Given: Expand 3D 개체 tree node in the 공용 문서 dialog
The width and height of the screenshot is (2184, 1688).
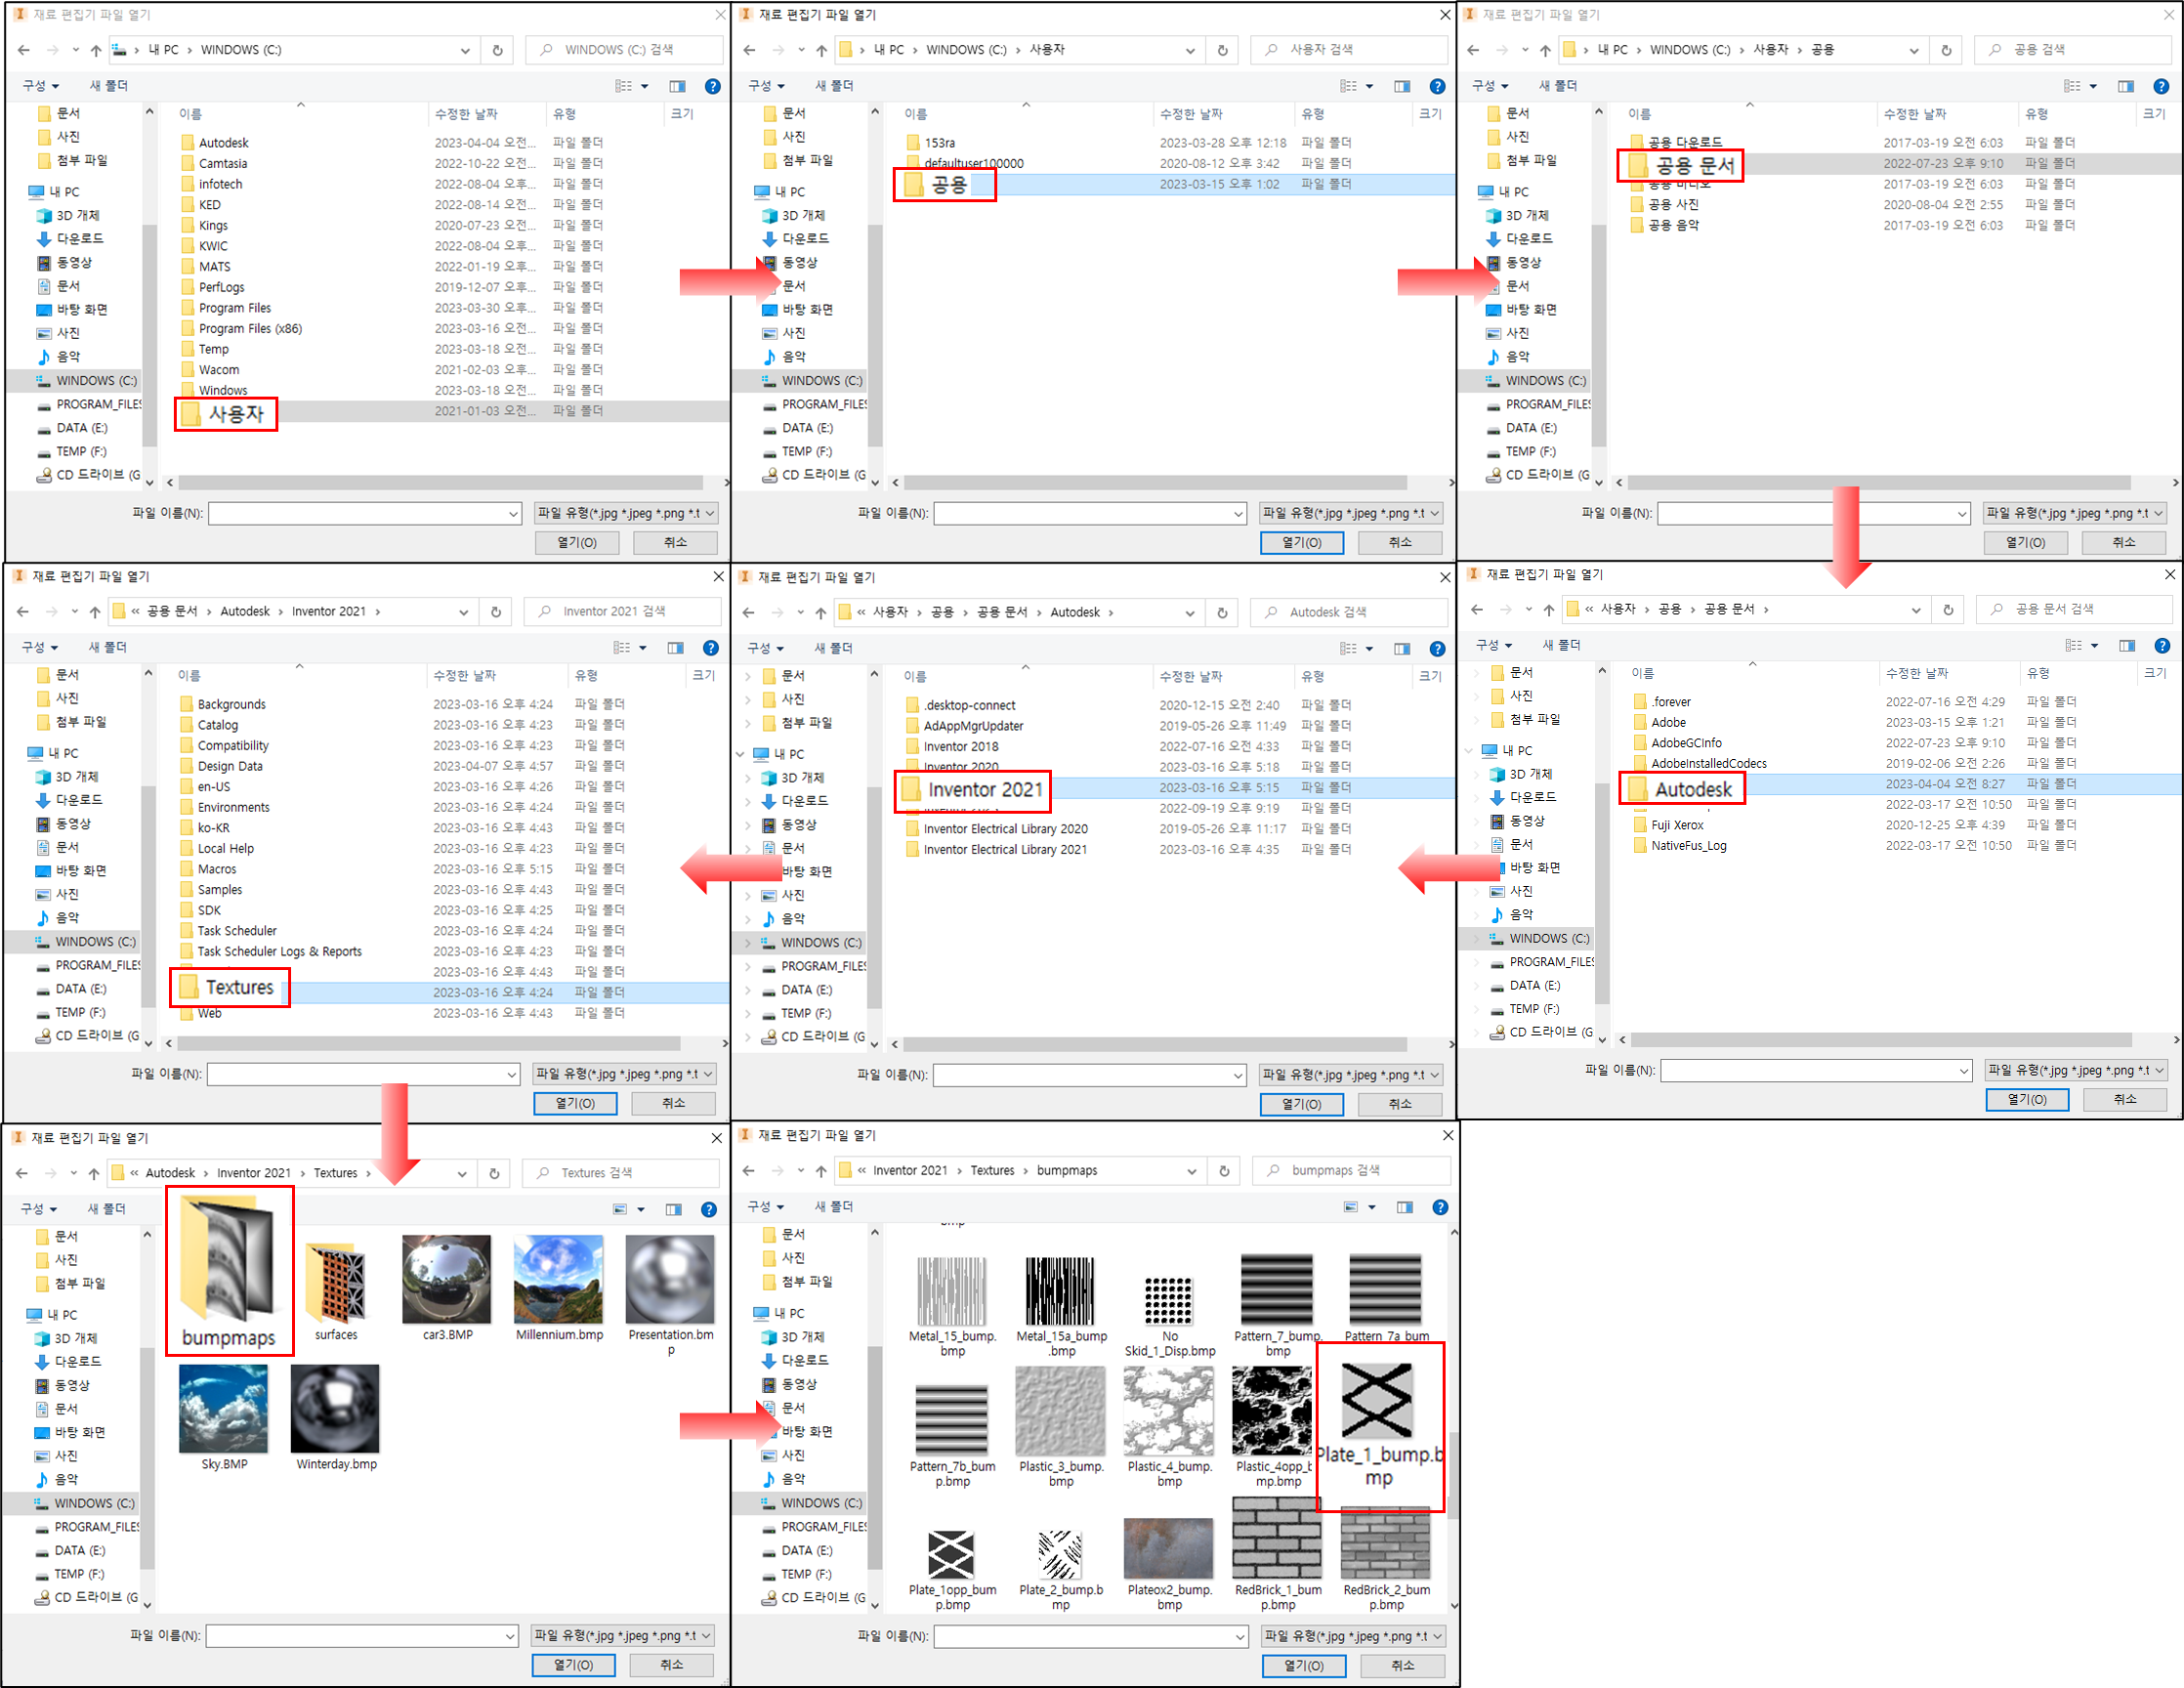Looking at the screenshot, I should (1476, 774).
